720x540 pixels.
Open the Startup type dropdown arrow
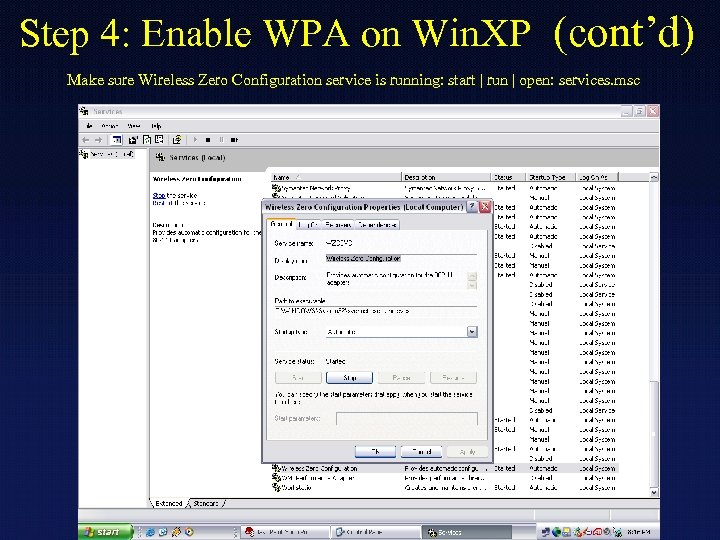(472, 332)
